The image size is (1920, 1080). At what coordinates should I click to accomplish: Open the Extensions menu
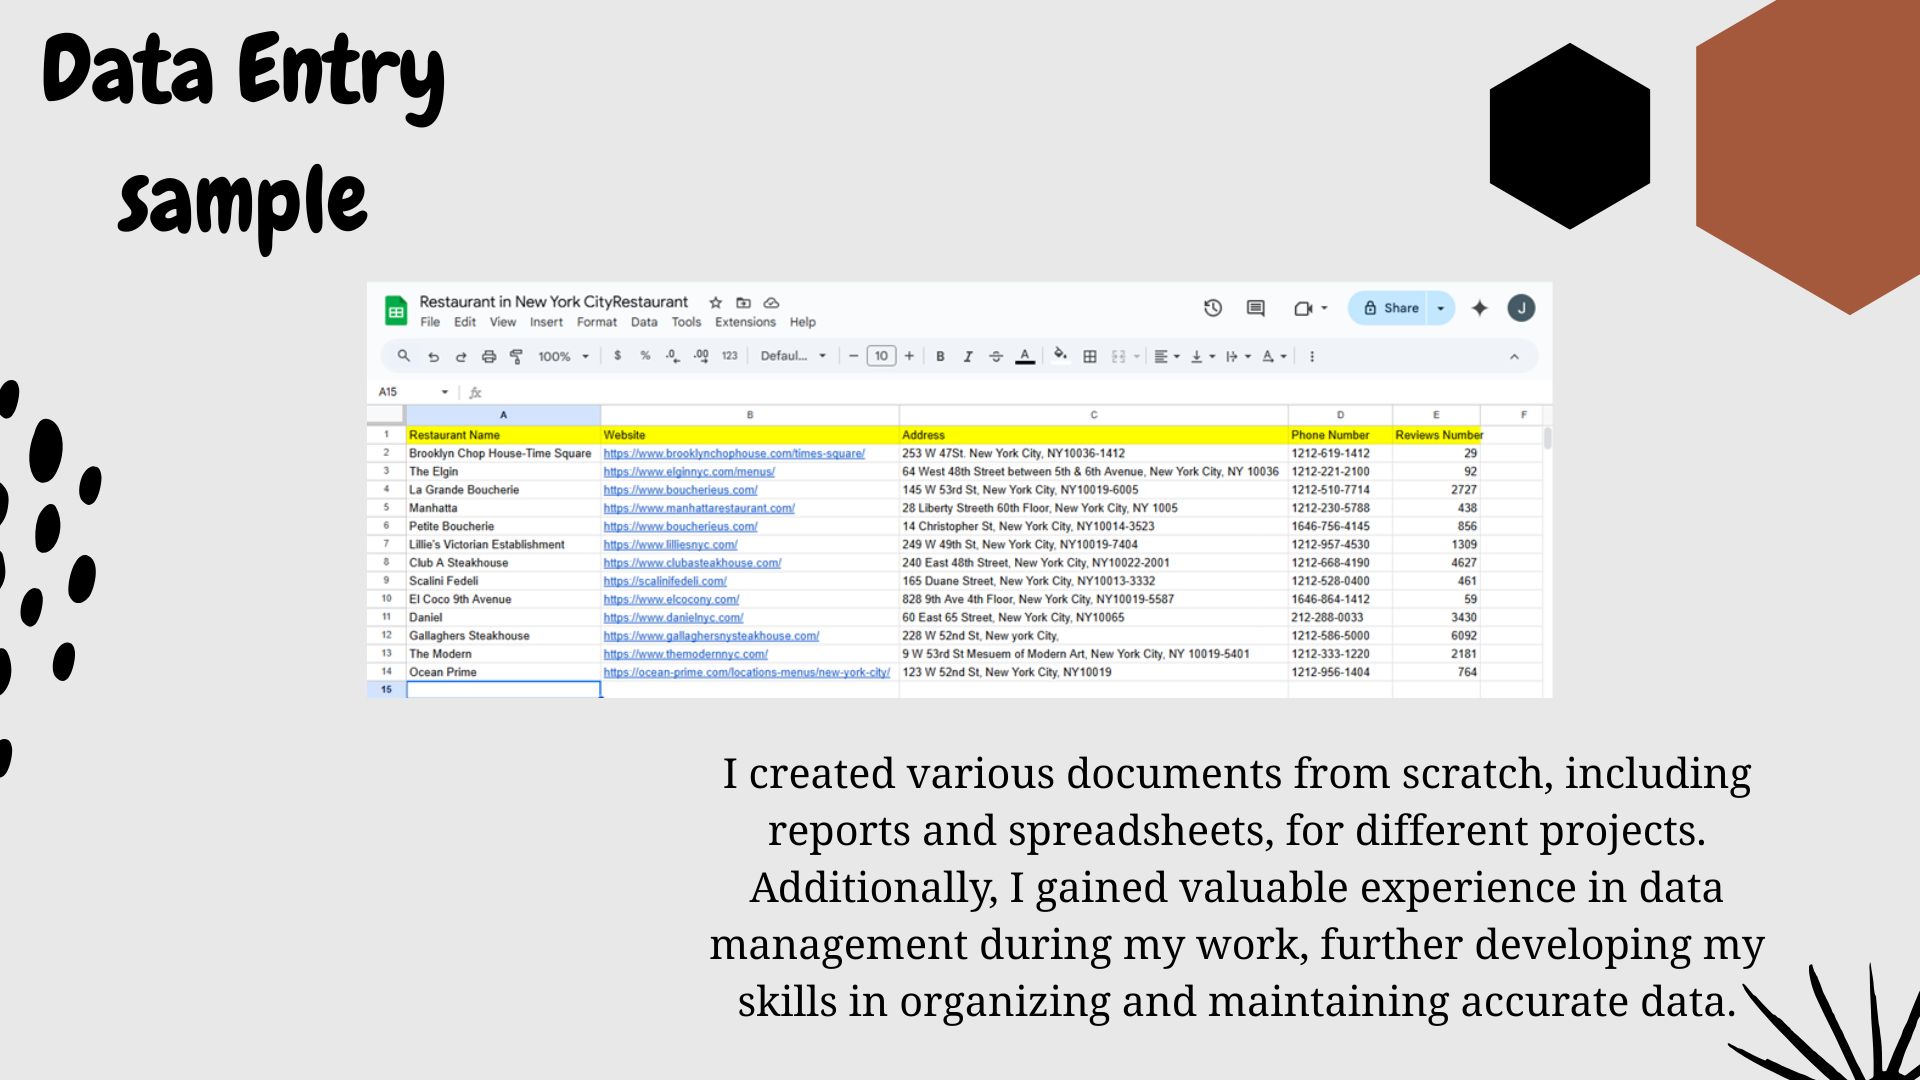coord(745,322)
